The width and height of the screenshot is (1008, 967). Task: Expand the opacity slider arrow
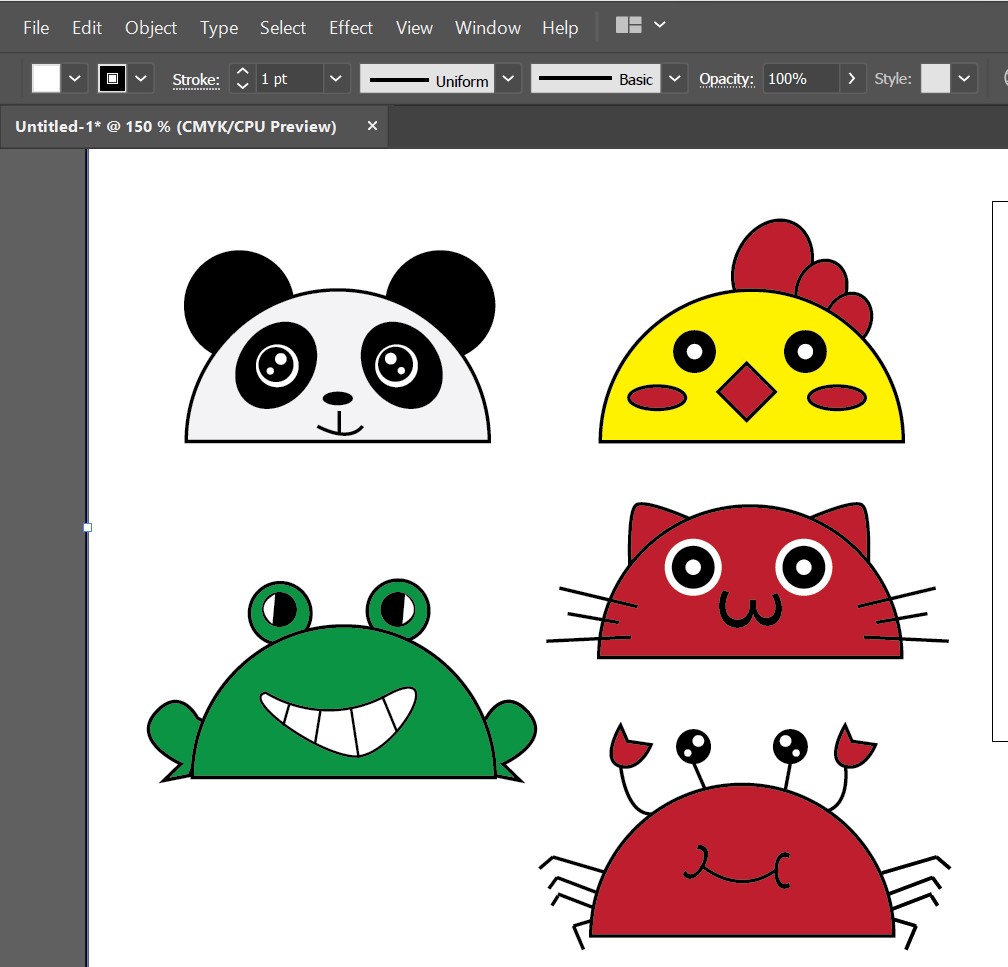point(852,78)
